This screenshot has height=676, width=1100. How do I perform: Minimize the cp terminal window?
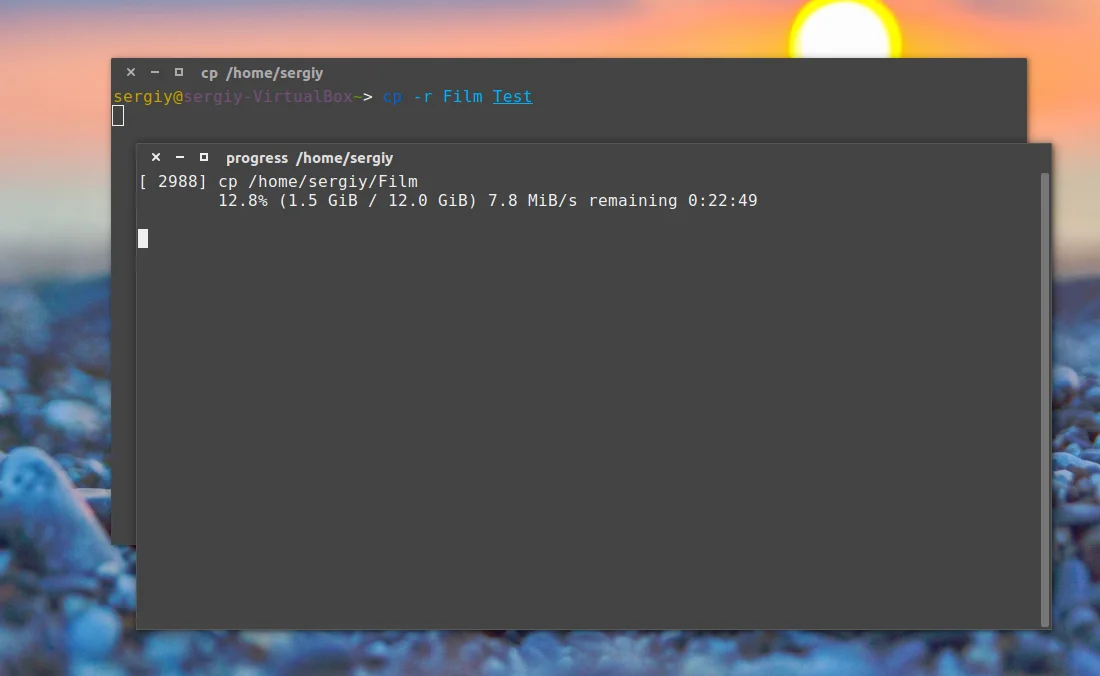coord(154,72)
